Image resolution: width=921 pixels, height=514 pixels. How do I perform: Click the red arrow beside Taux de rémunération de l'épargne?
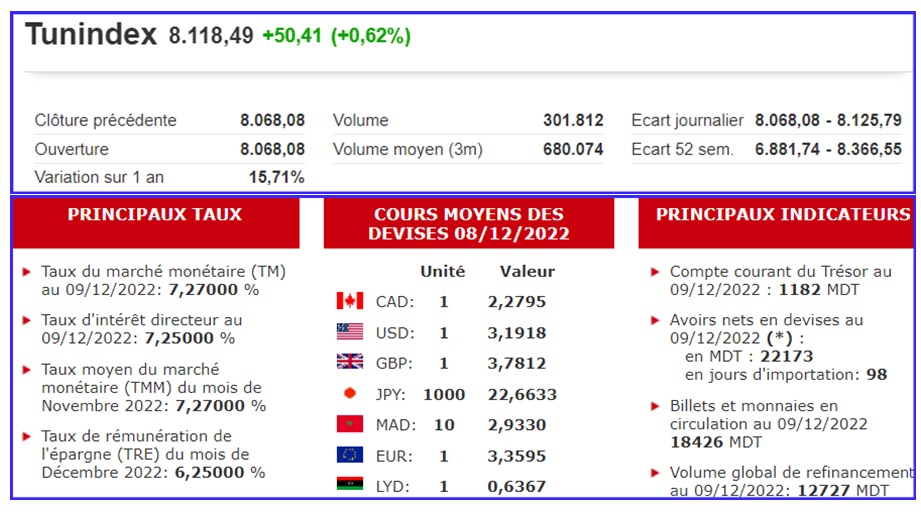tap(26, 436)
